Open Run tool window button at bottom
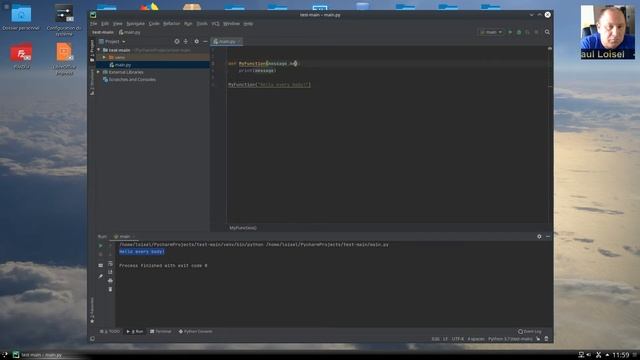The image size is (640, 360). tap(135, 331)
